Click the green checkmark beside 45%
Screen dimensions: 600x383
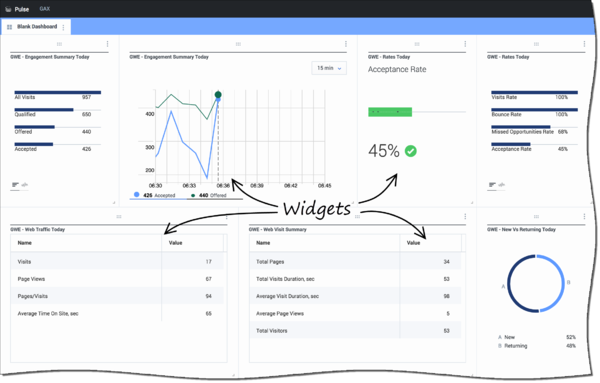(411, 151)
